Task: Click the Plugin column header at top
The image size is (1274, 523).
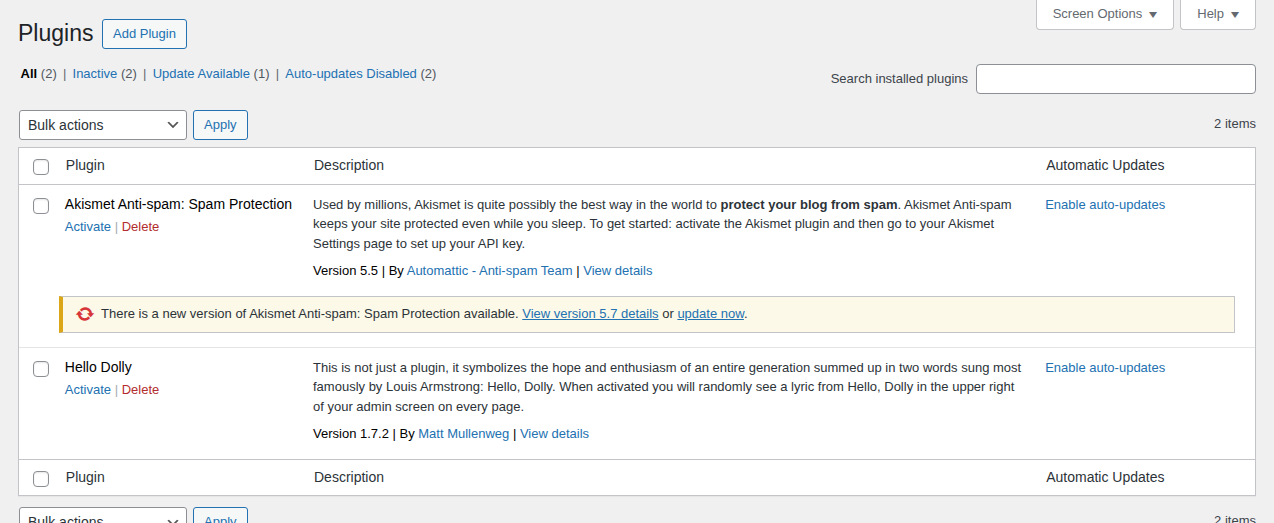Action: click(x=85, y=165)
